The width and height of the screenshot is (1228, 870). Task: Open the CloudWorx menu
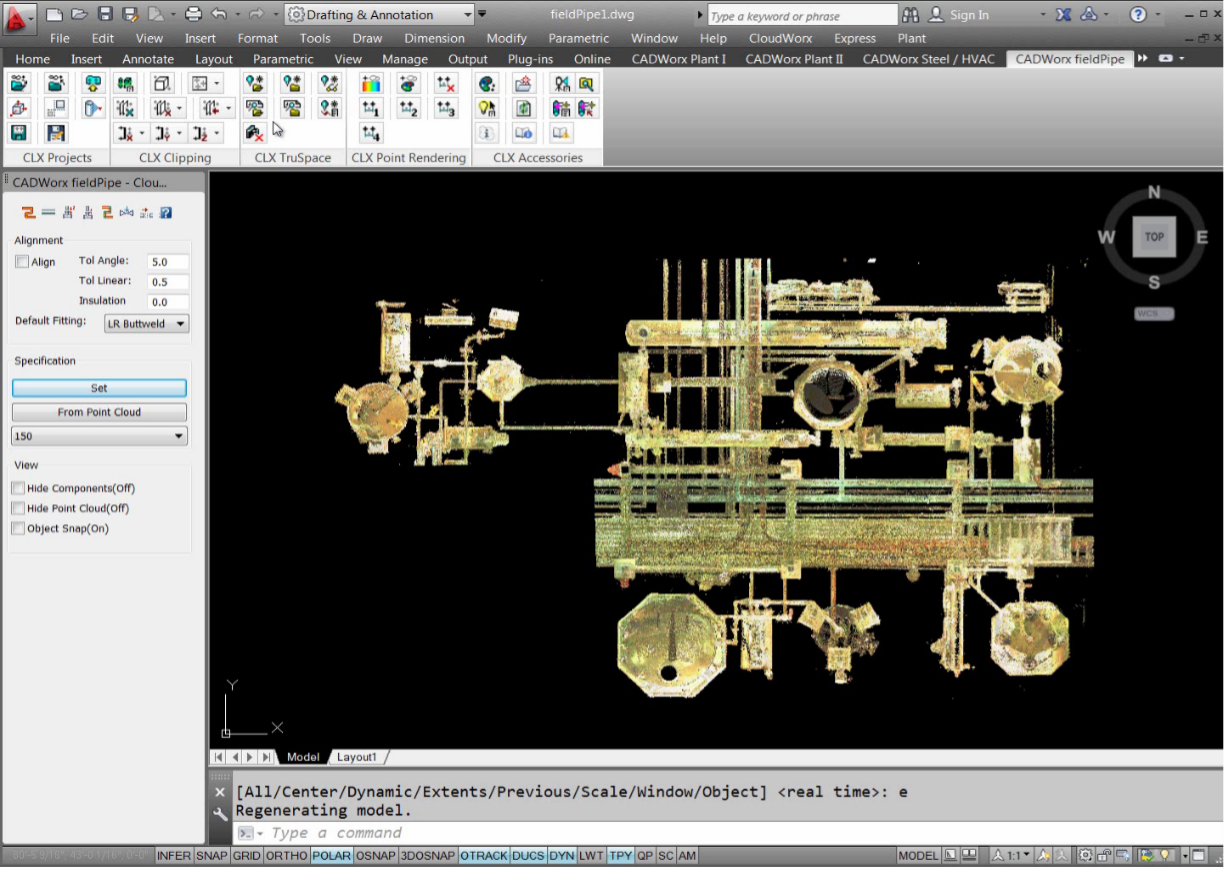780,38
